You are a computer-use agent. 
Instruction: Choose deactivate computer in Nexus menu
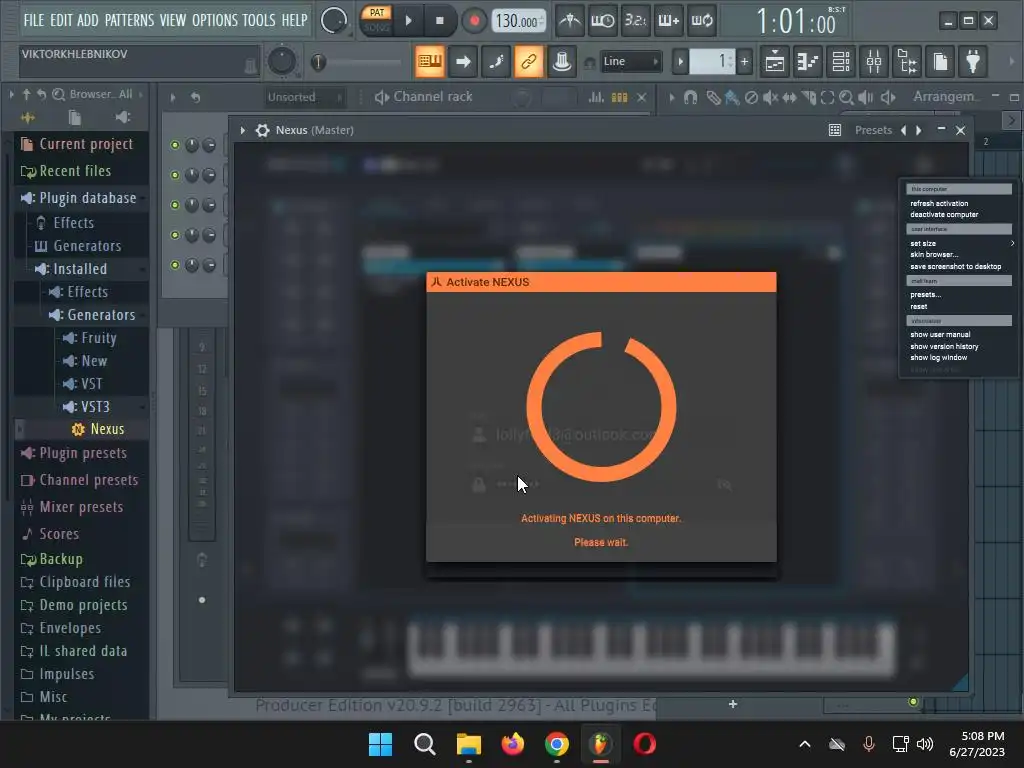coord(944,214)
